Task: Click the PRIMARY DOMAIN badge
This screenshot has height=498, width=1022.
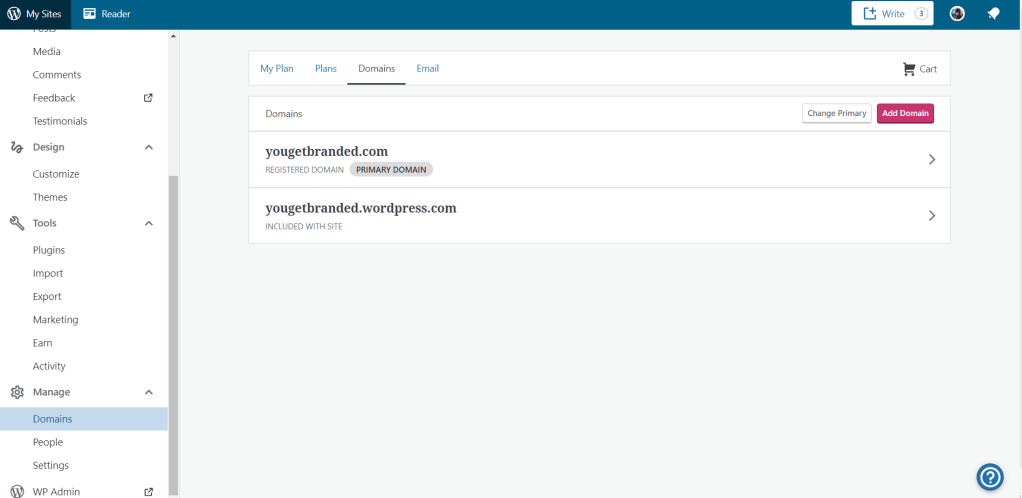Action: (391, 169)
